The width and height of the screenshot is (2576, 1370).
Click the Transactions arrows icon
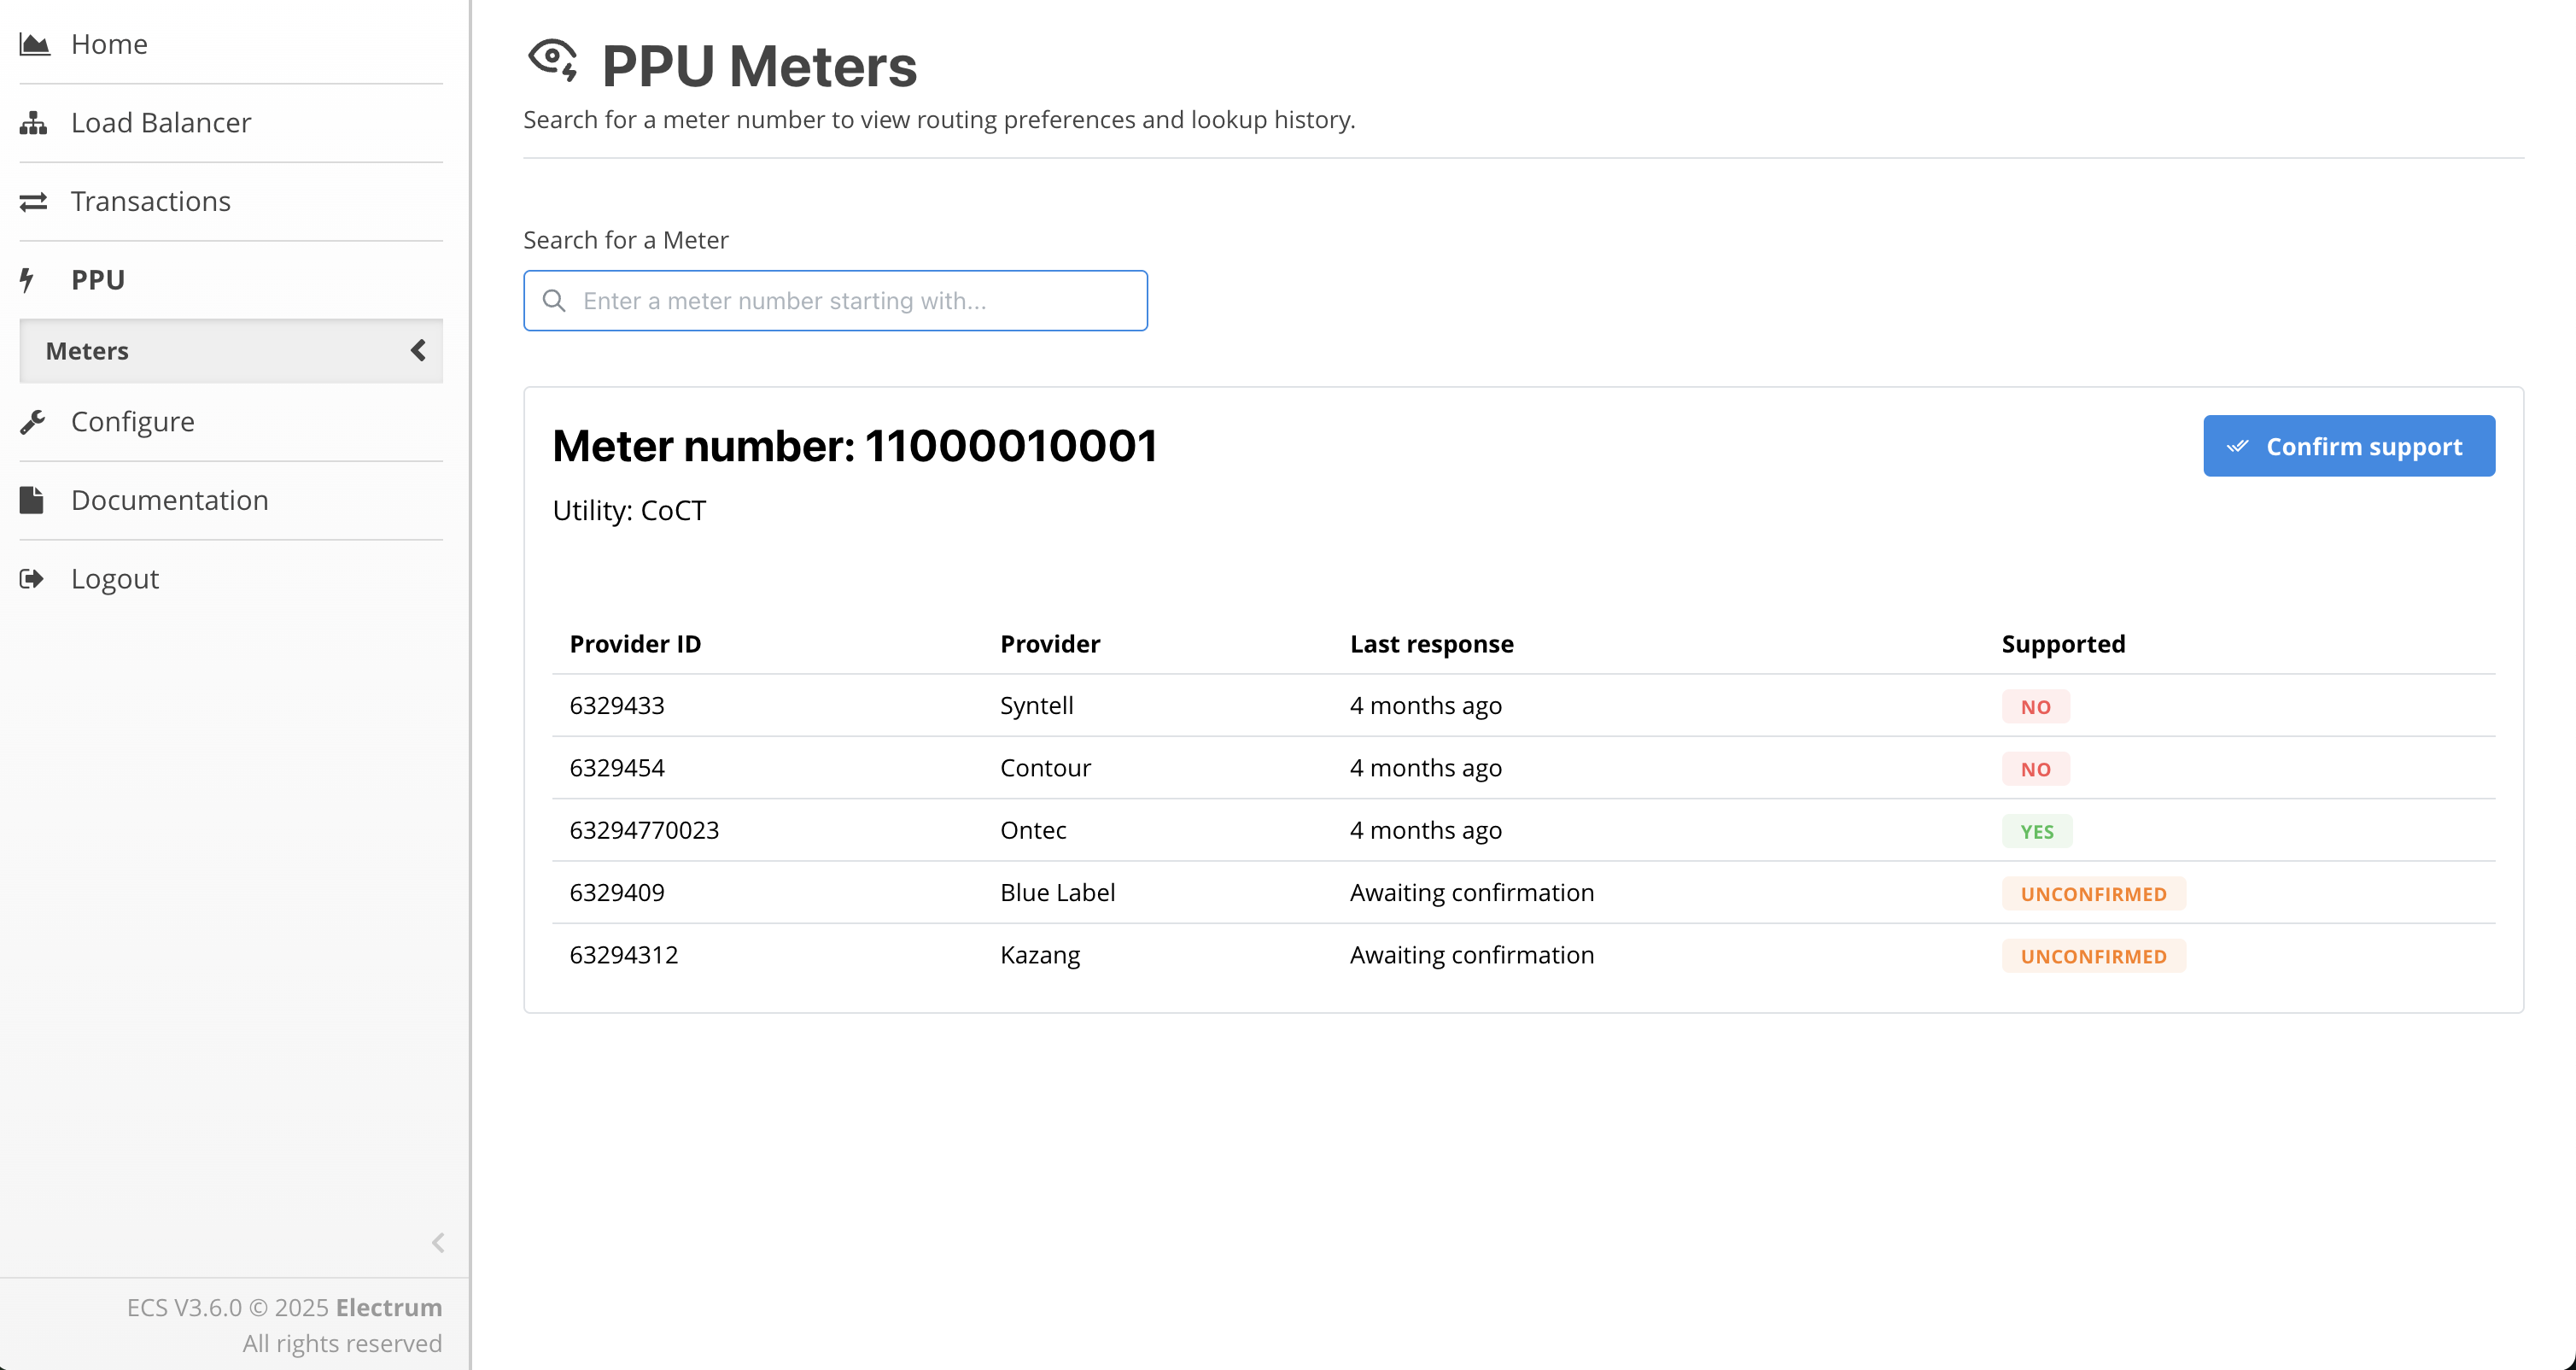(x=33, y=202)
